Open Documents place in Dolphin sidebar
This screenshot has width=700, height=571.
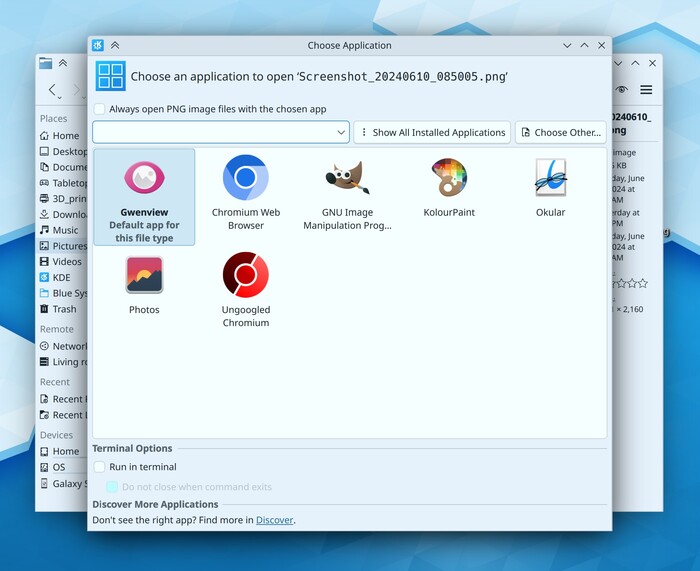pos(63,167)
